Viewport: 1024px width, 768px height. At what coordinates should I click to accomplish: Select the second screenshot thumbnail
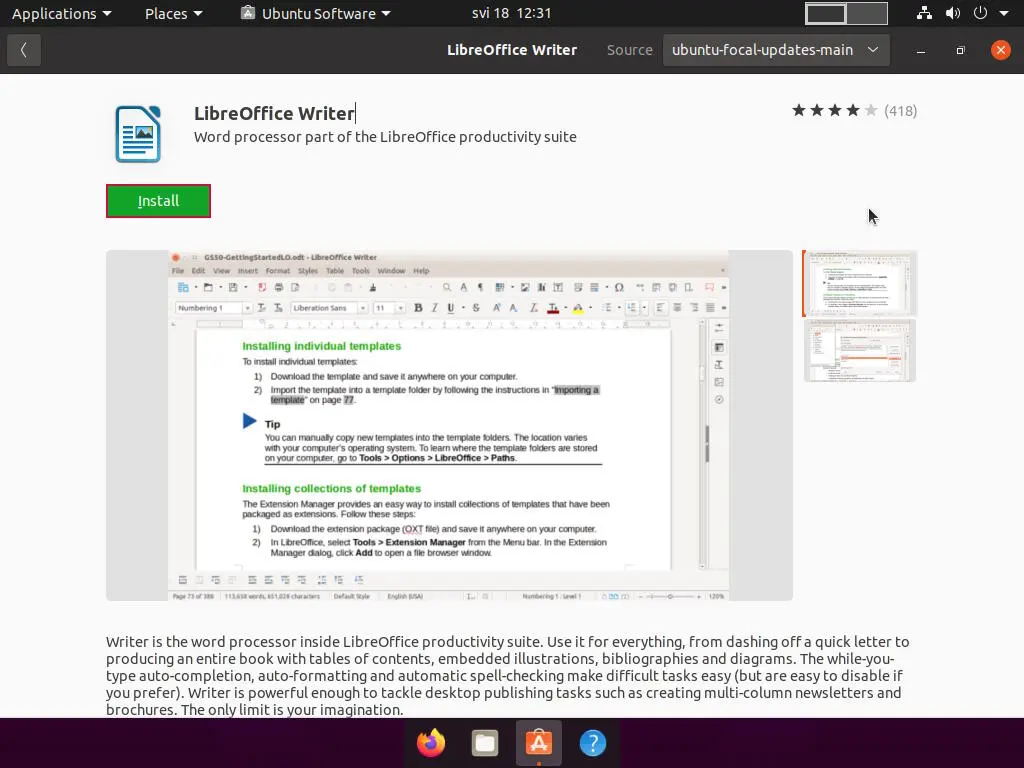[x=859, y=351]
